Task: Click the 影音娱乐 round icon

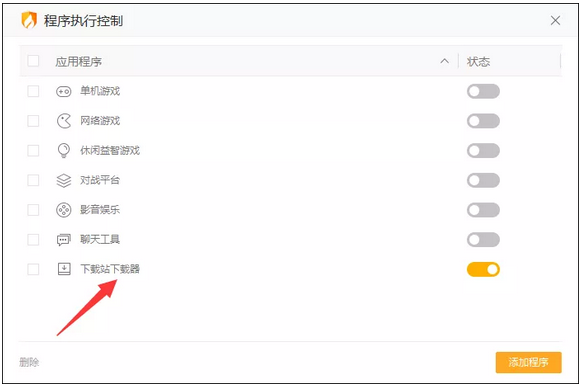Action: click(x=64, y=210)
